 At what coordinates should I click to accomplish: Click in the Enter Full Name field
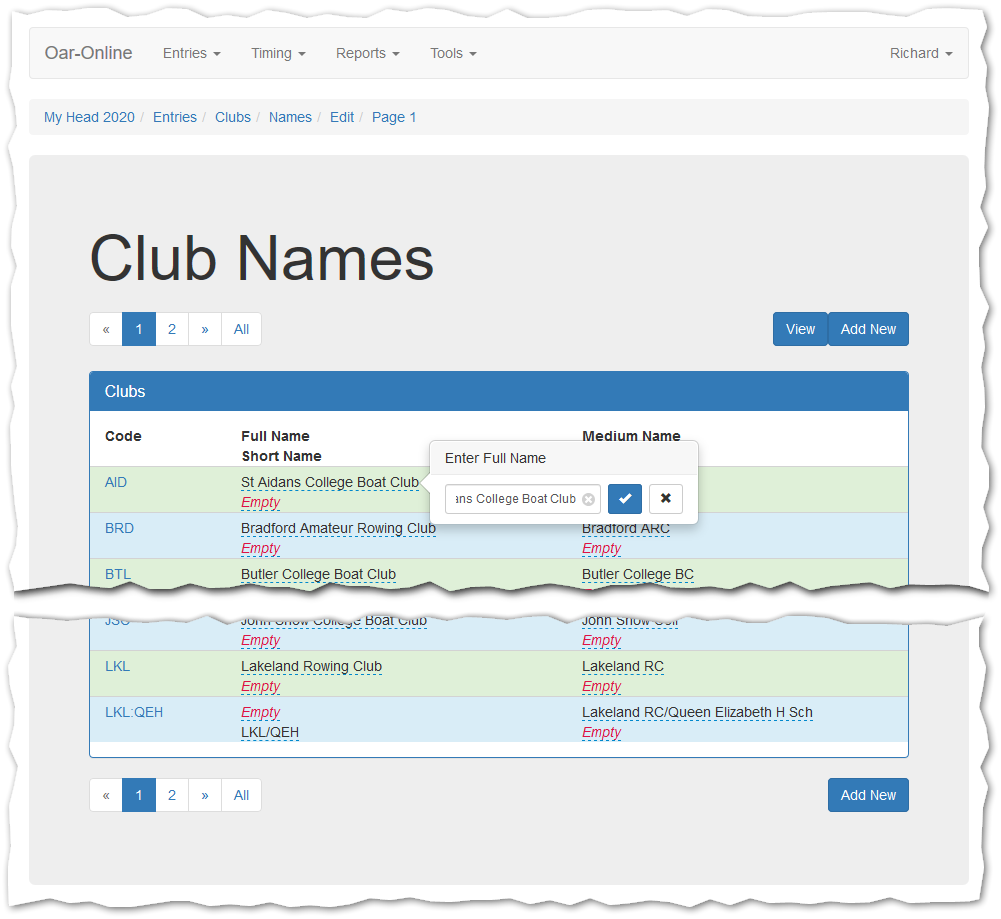point(512,499)
